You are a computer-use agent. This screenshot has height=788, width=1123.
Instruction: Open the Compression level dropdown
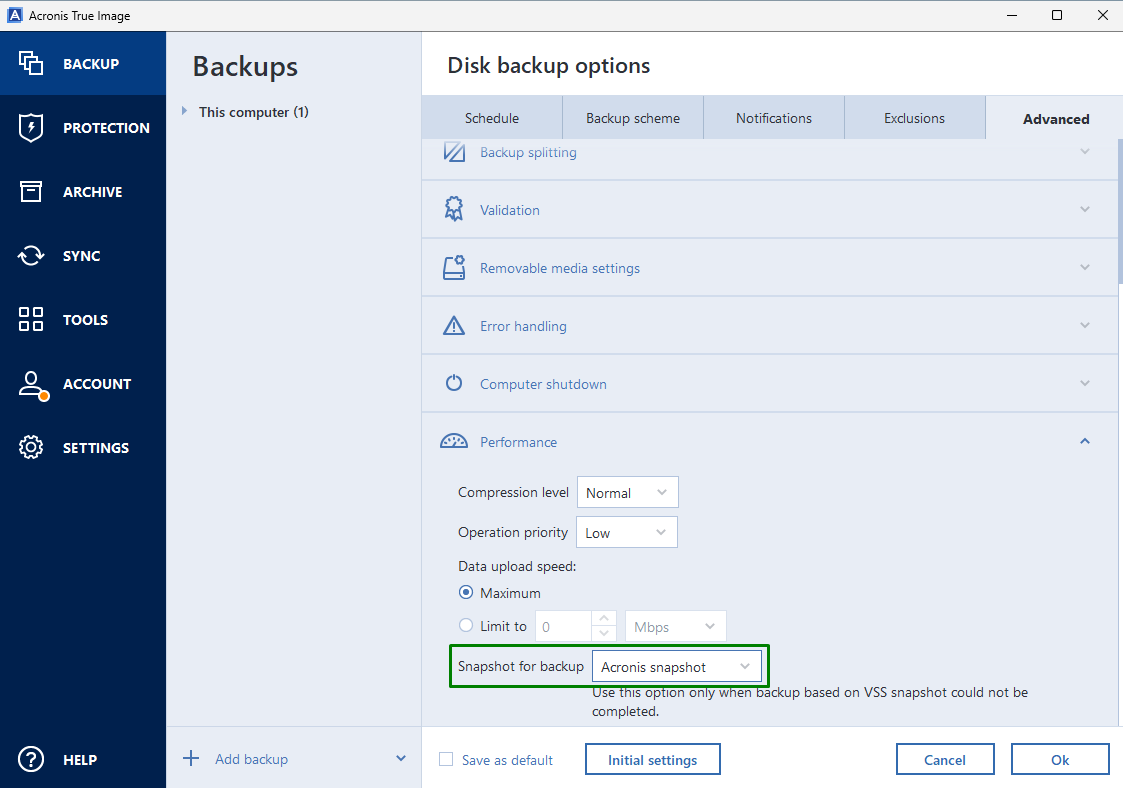click(x=627, y=492)
